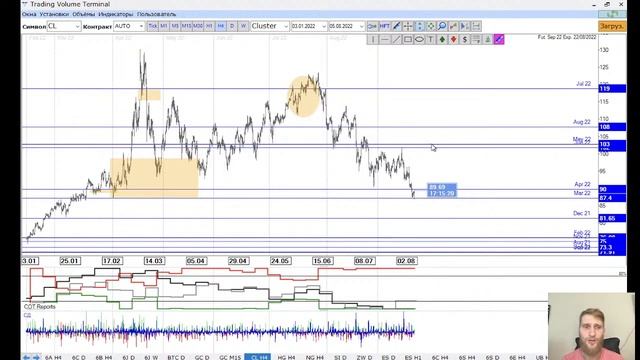640x360 pixels.
Task: Click the scroll-to-end play icon
Action: pyautogui.click(x=465, y=26)
